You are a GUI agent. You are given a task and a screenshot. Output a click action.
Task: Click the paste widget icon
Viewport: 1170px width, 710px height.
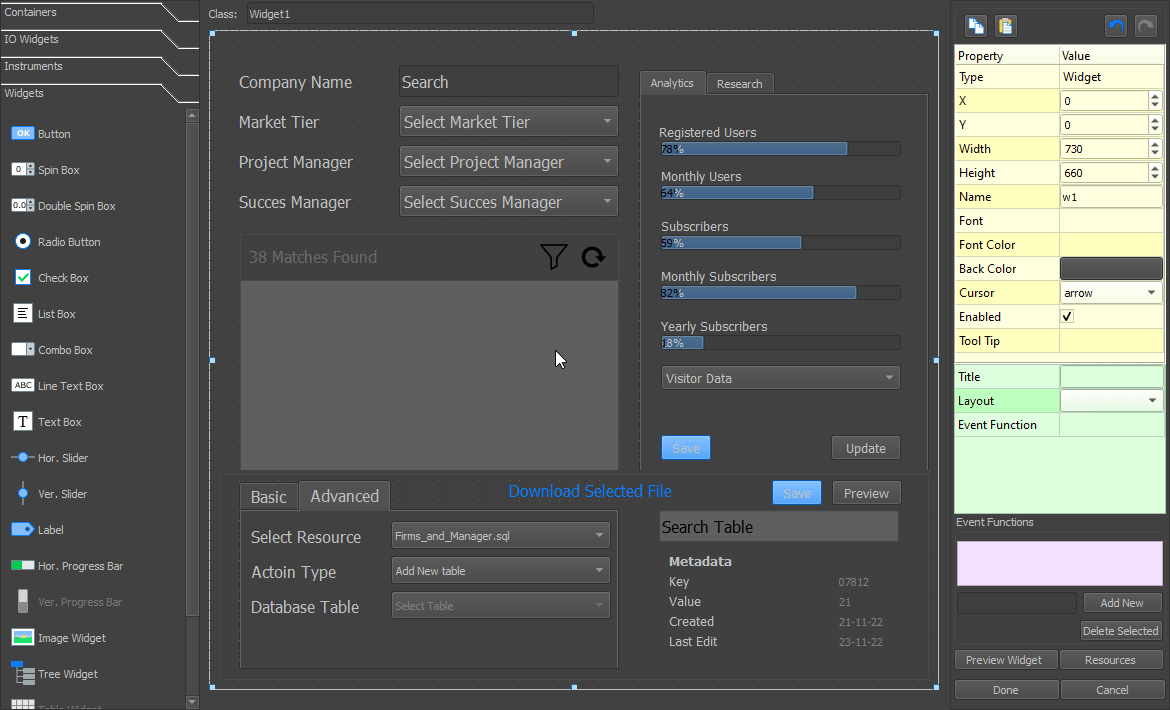[1006, 25]
